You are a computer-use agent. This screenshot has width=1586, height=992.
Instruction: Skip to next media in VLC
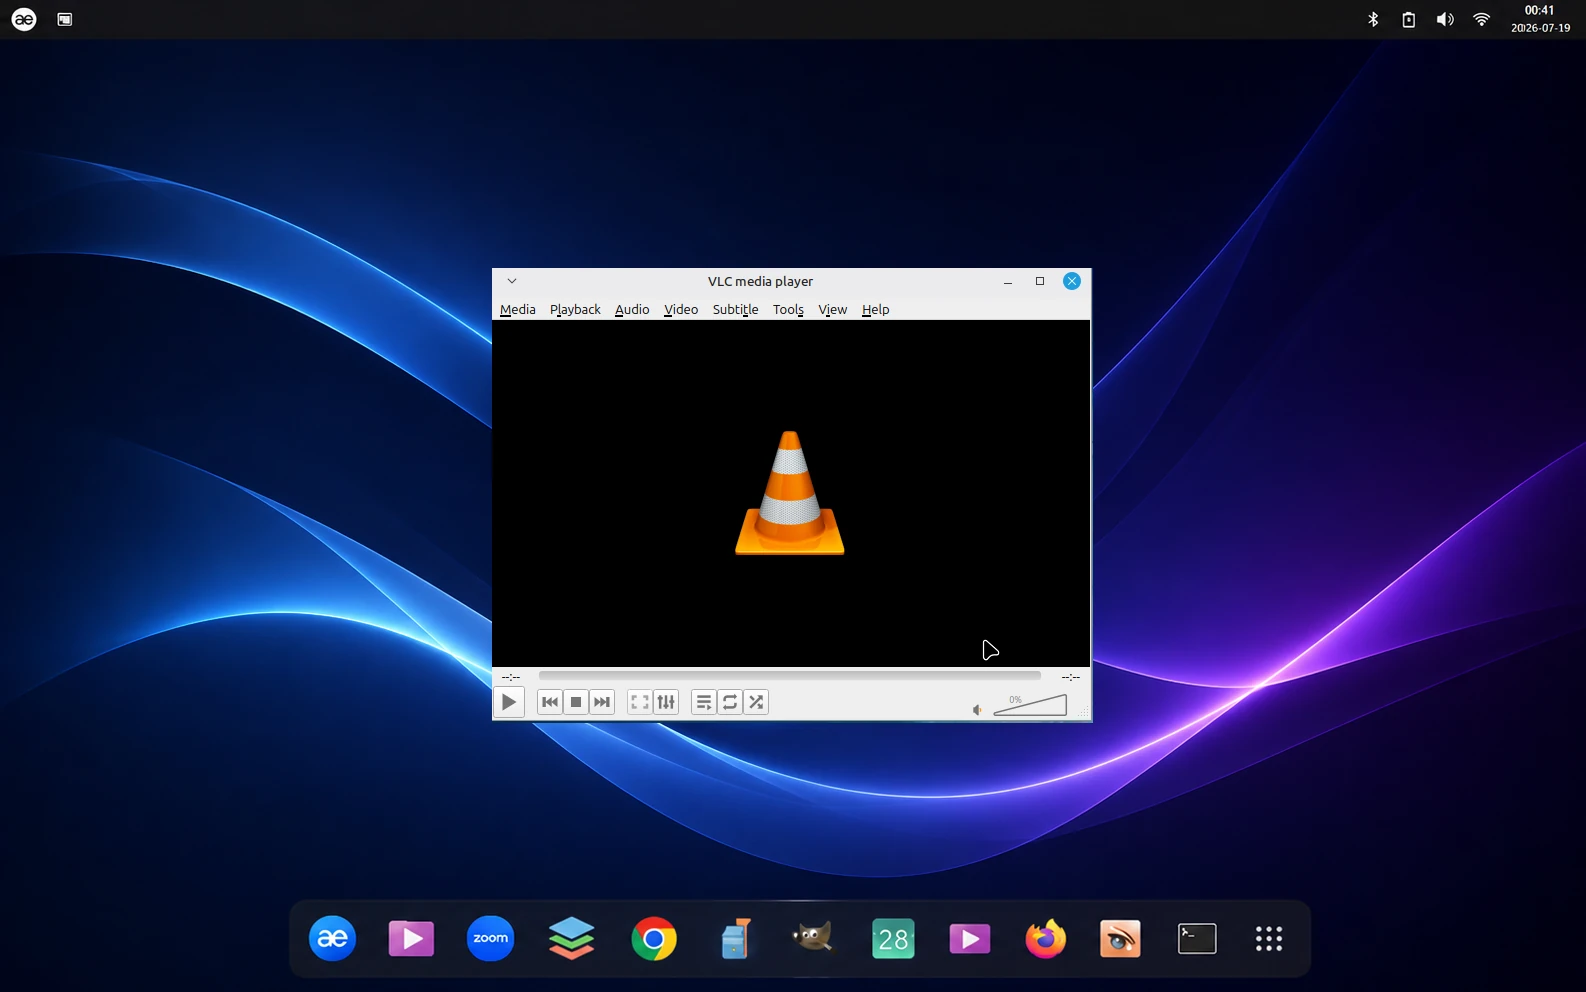click(602, 702)
